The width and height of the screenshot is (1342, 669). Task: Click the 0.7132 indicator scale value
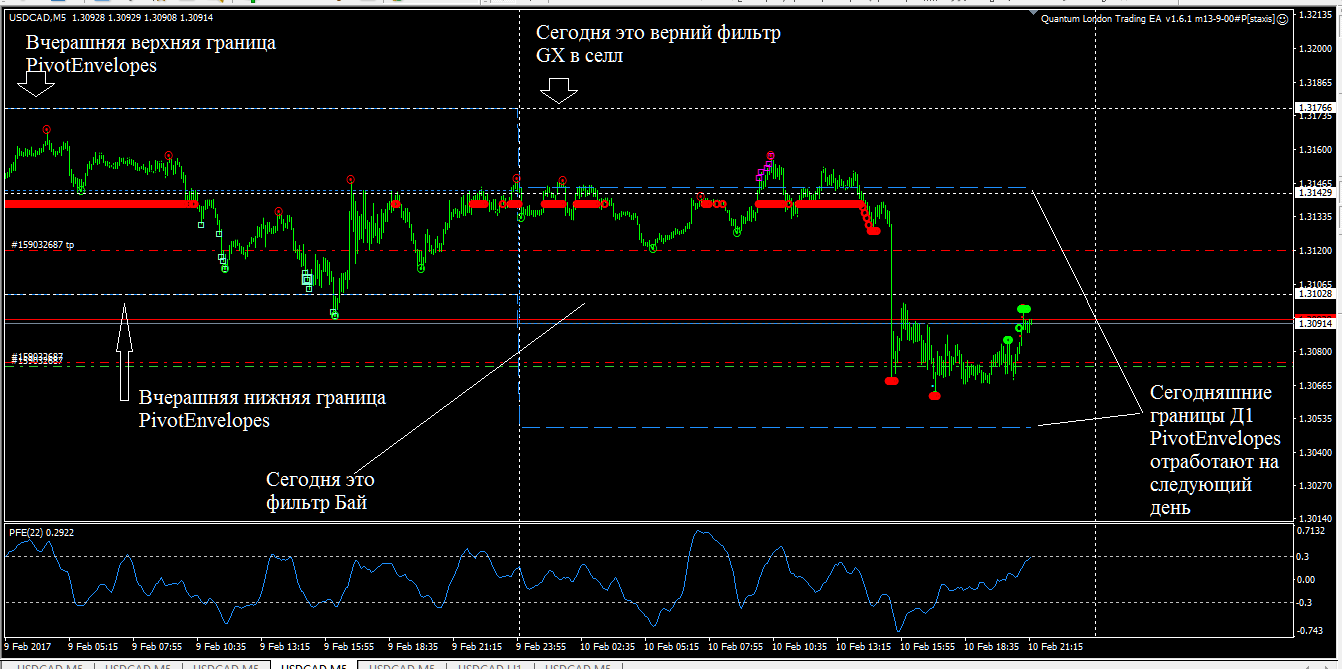1311,531
